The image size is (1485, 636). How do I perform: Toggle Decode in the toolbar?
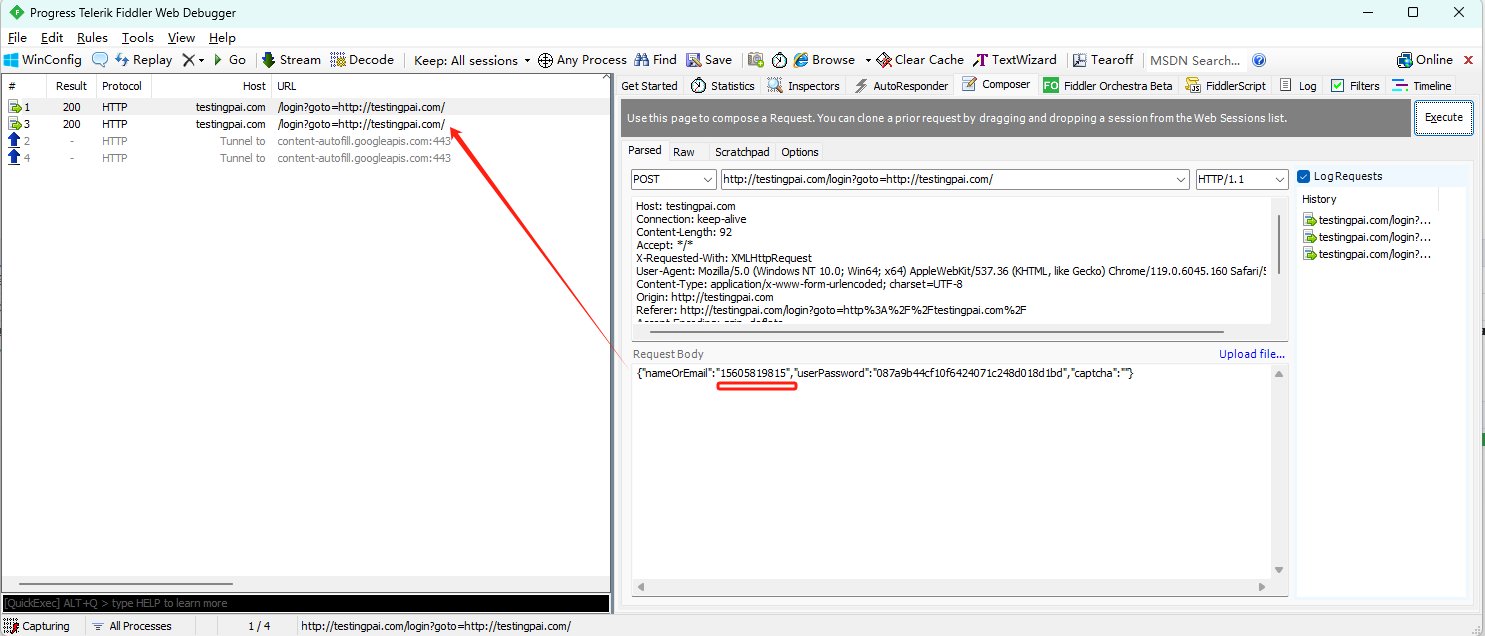point(362,60)
